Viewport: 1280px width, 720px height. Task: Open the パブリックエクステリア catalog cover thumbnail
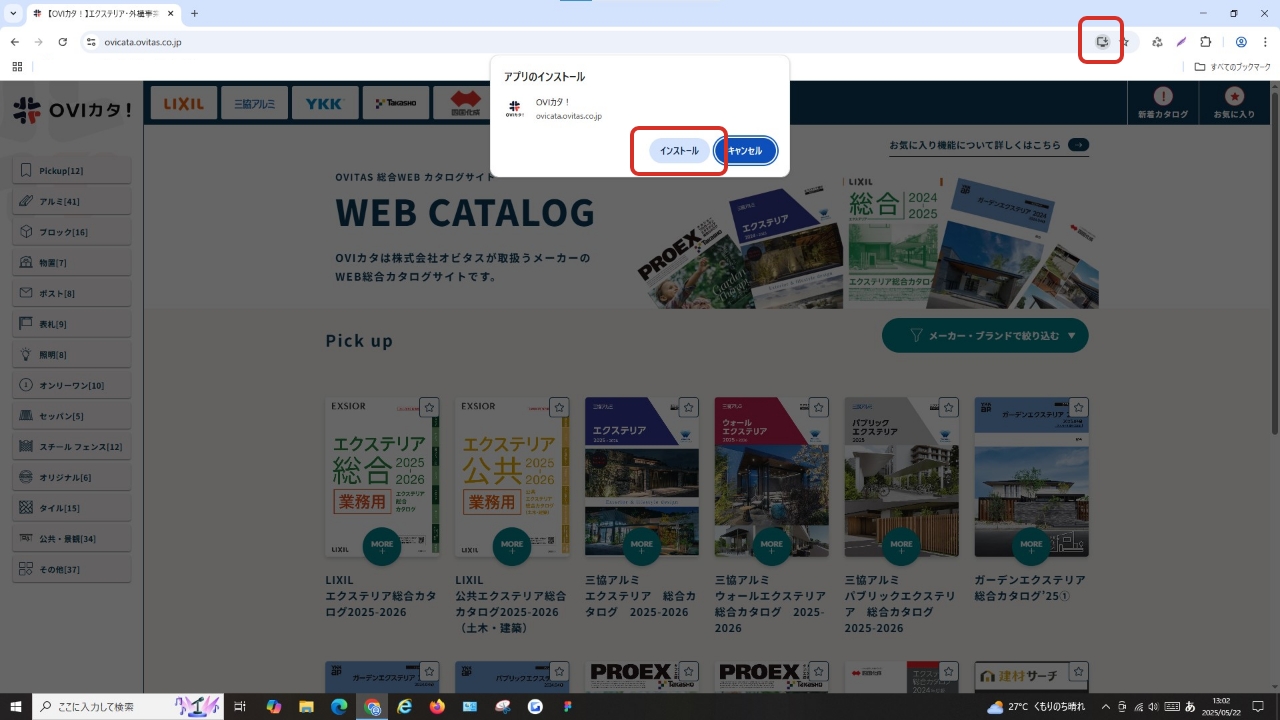coord(902,477)
